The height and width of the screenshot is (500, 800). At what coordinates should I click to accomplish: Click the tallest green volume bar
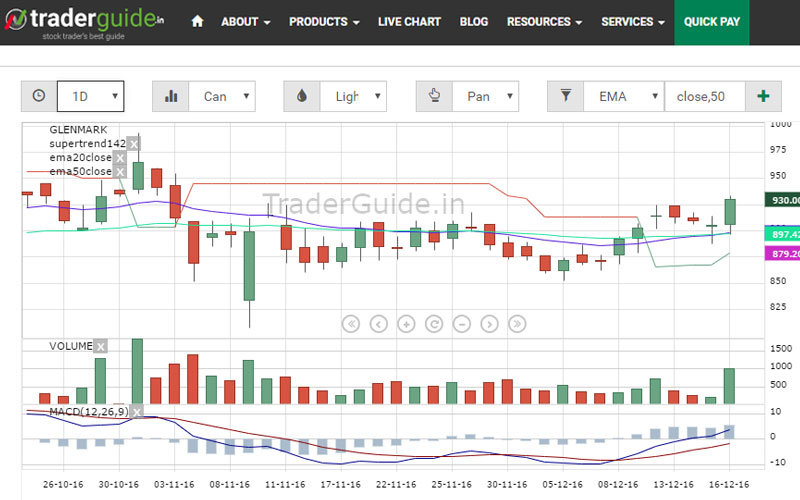click(137, 371)
